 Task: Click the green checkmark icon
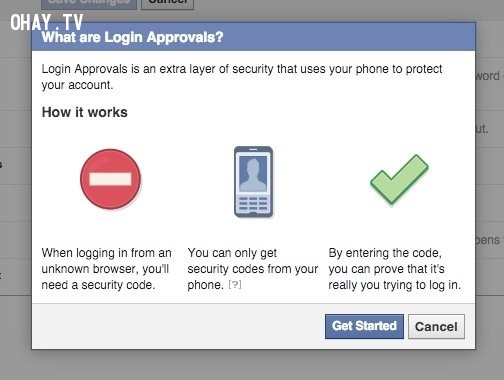[399, 179]
